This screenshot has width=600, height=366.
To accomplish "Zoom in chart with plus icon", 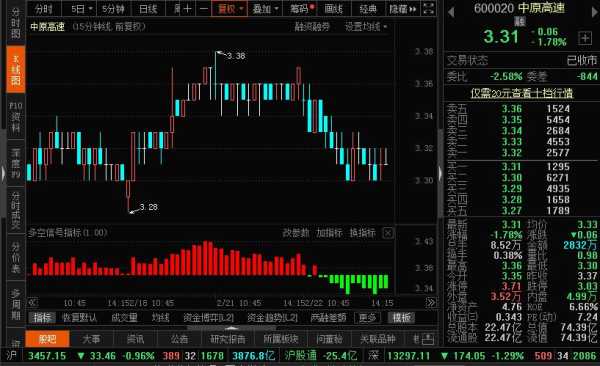I will [188, 8].
